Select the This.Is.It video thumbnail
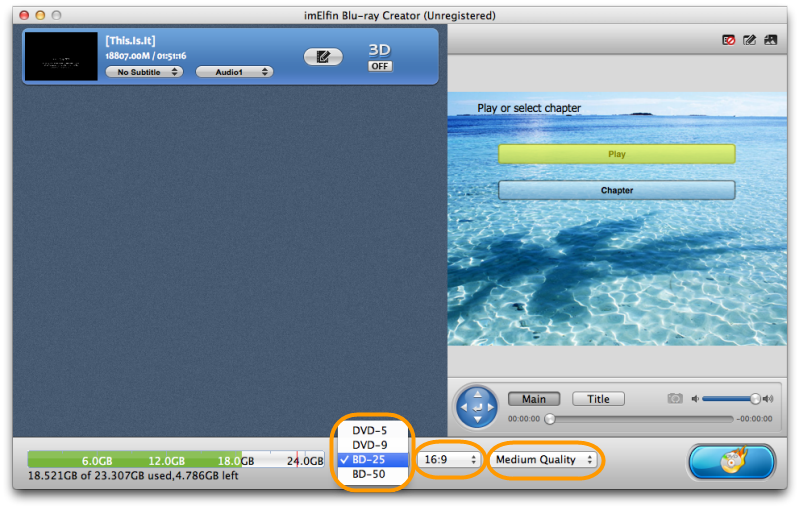Viewport: 800px width, 508px height. 61,56
